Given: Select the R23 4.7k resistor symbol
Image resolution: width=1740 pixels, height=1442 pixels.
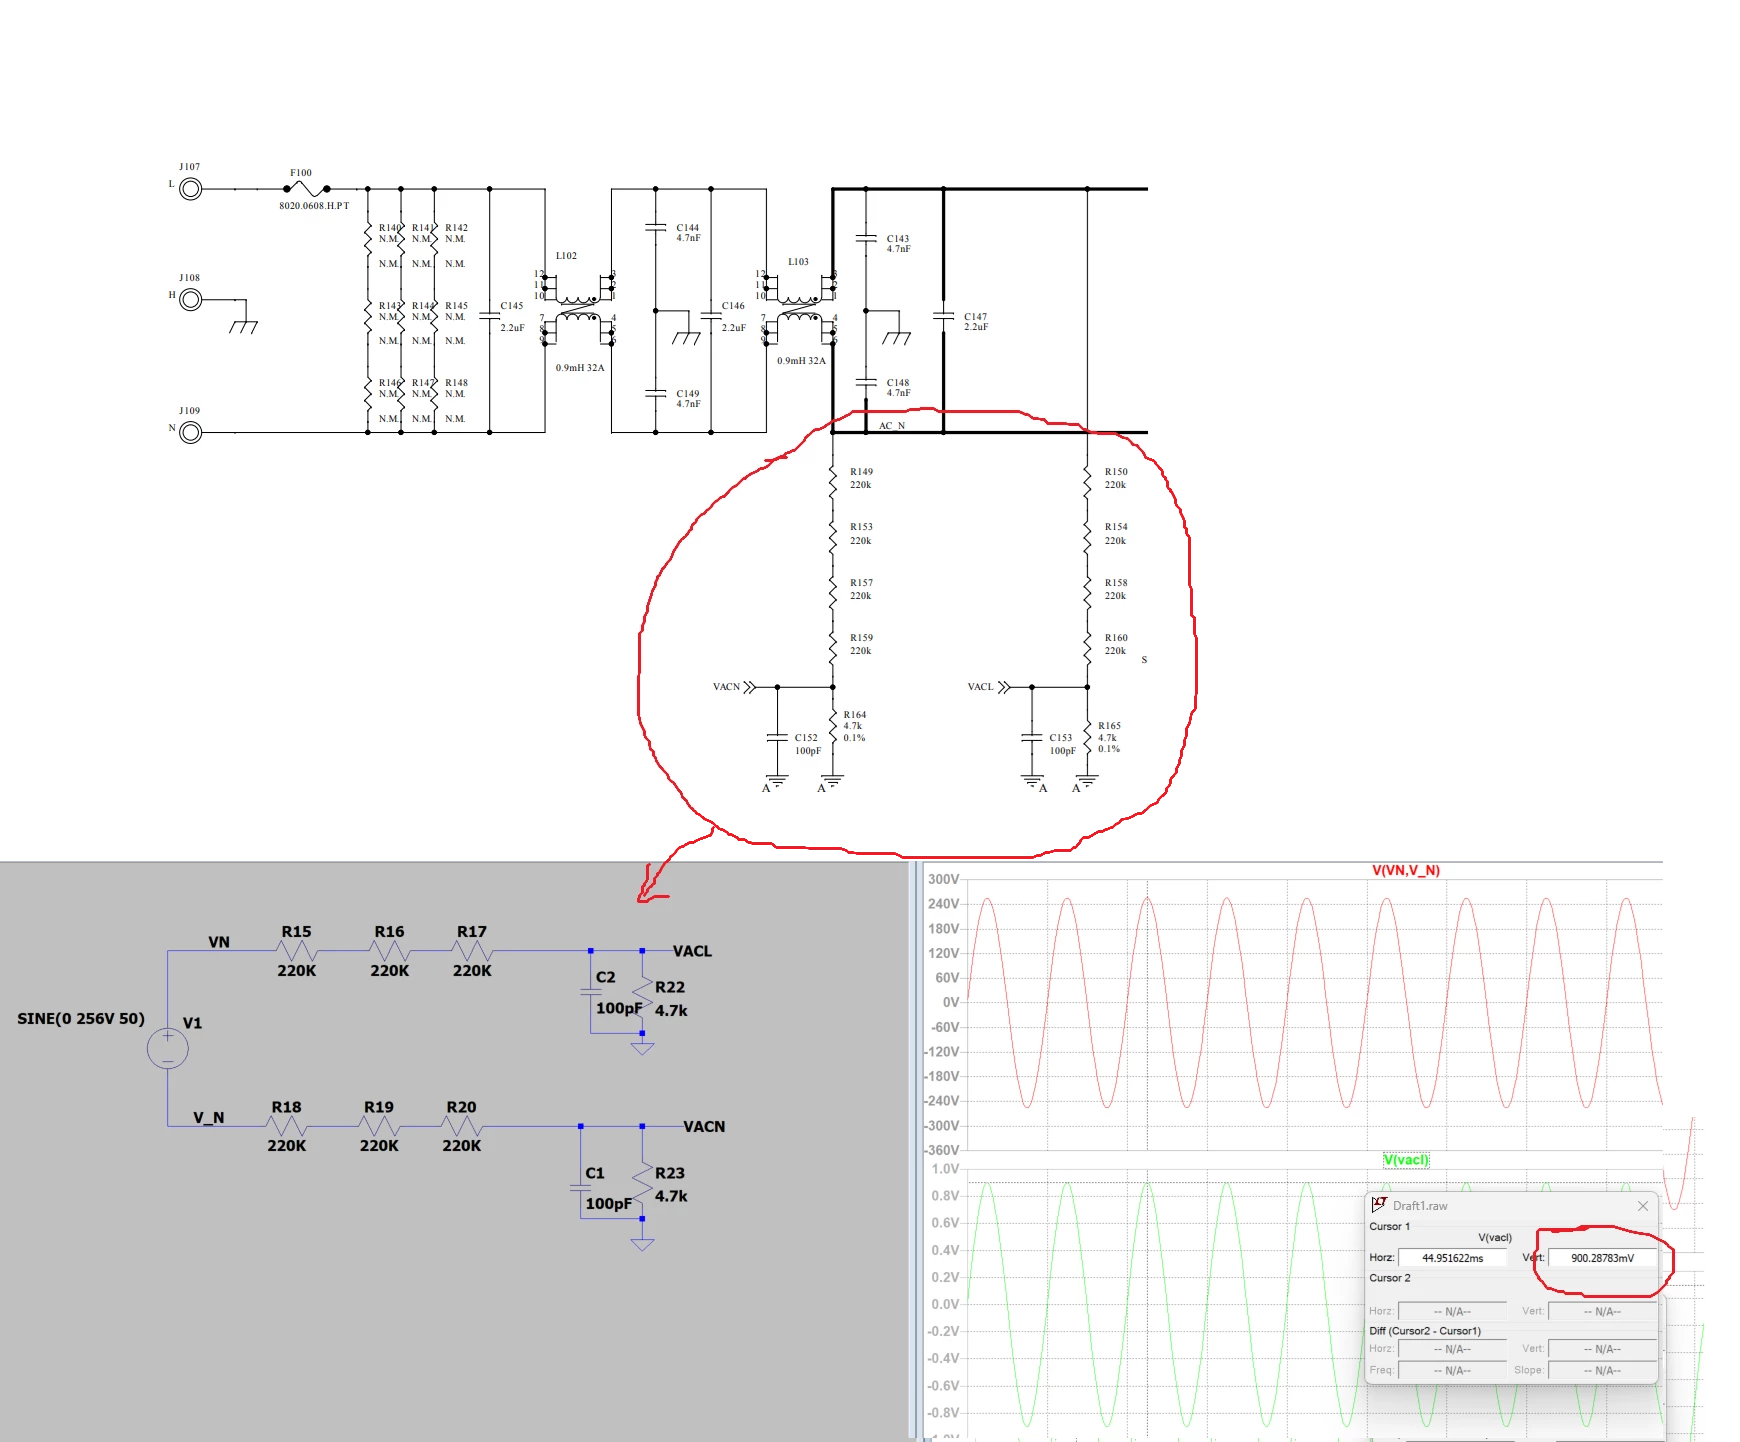Looking at the screenshot, I should (642, 1184).
